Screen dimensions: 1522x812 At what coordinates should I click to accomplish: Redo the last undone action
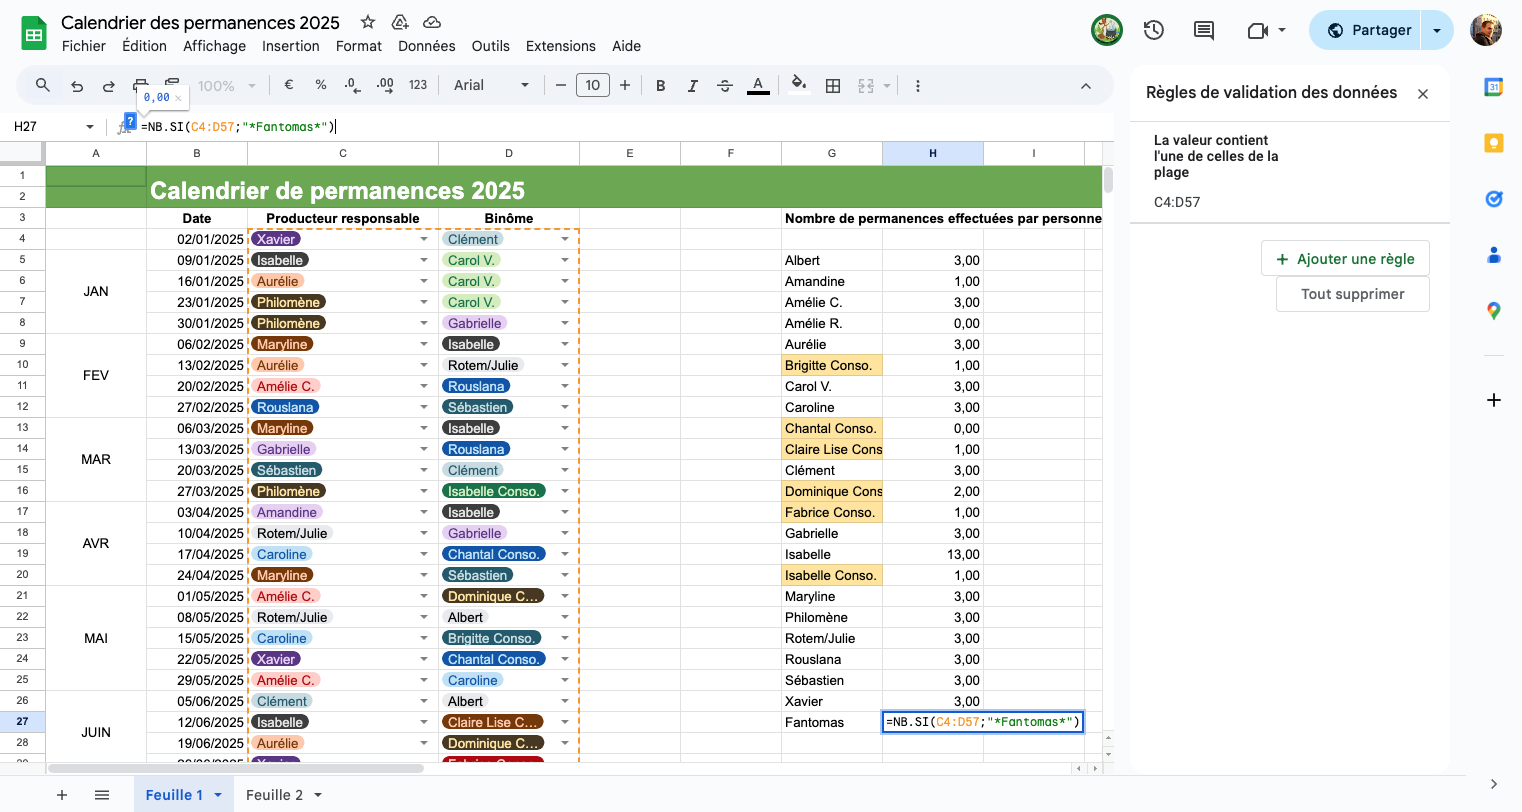point(109,86)
